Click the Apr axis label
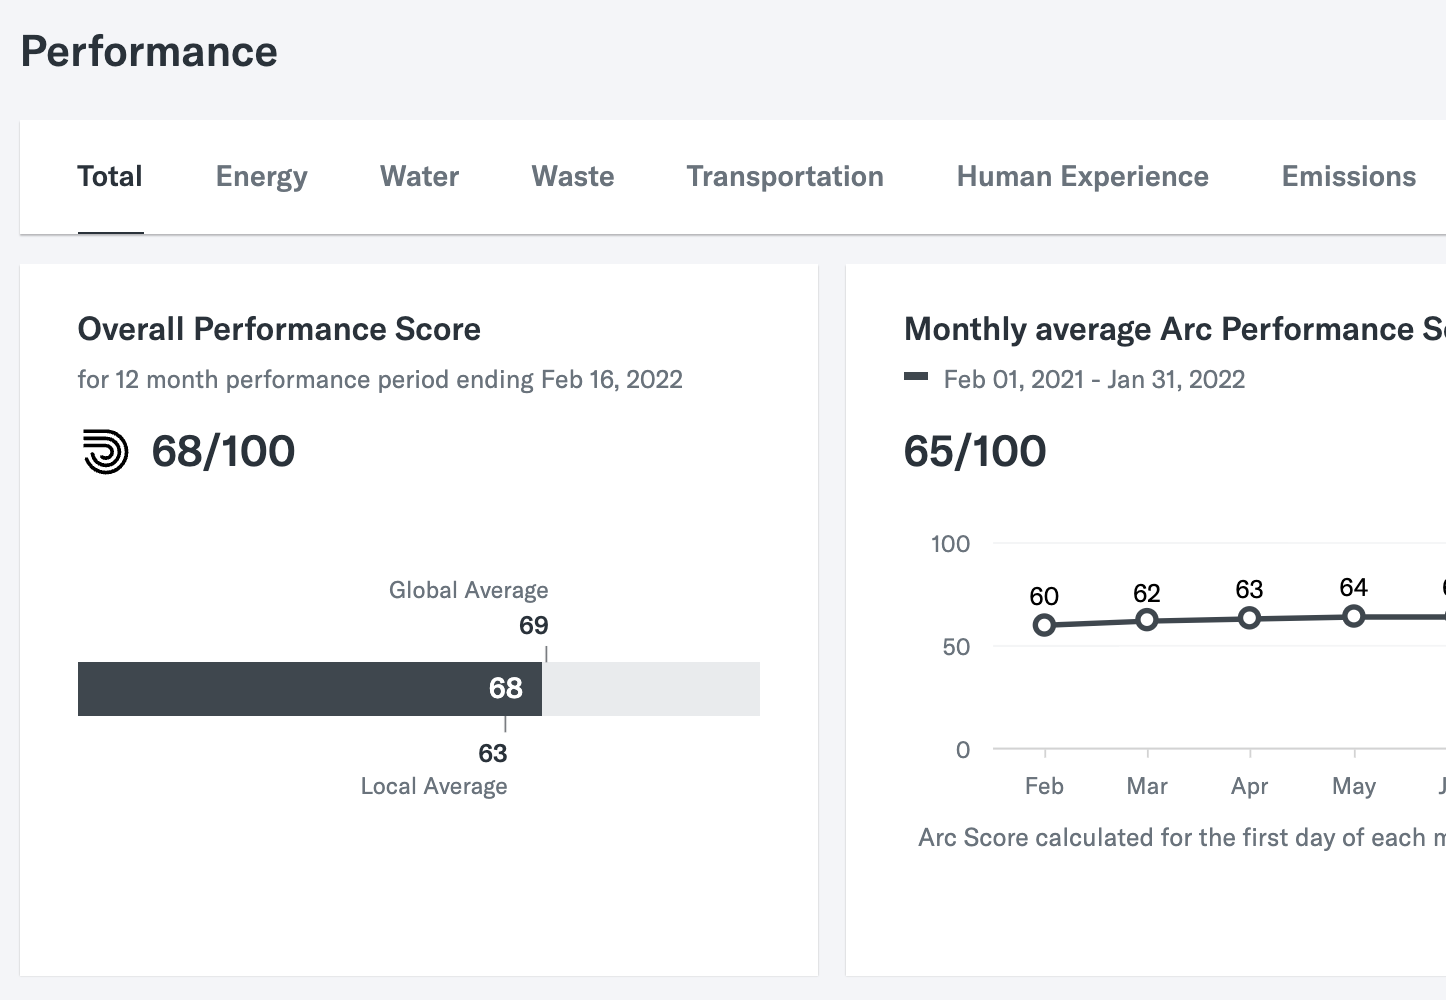The height and width of the screenshot is (1000, 1446). tap(1249, 787)
